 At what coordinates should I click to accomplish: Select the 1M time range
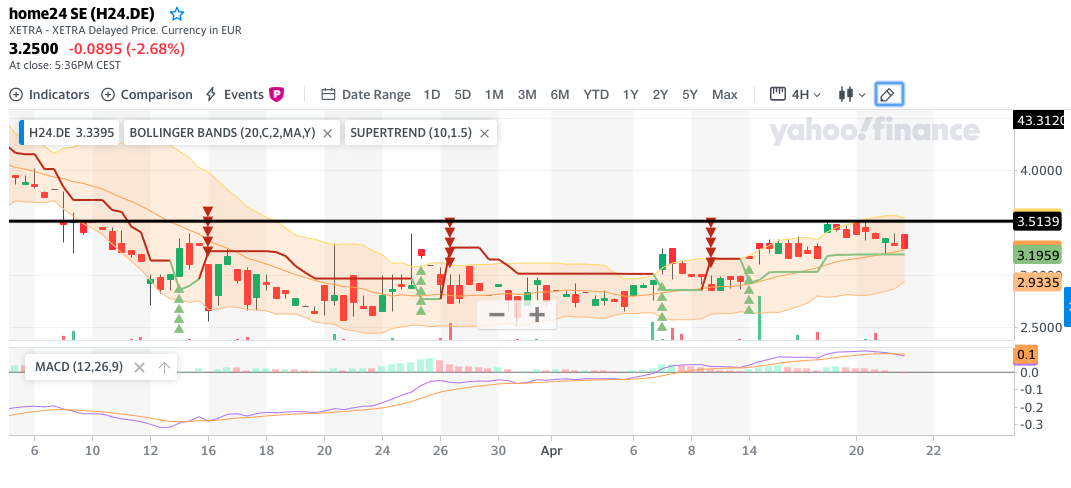(x=494, y=94)
